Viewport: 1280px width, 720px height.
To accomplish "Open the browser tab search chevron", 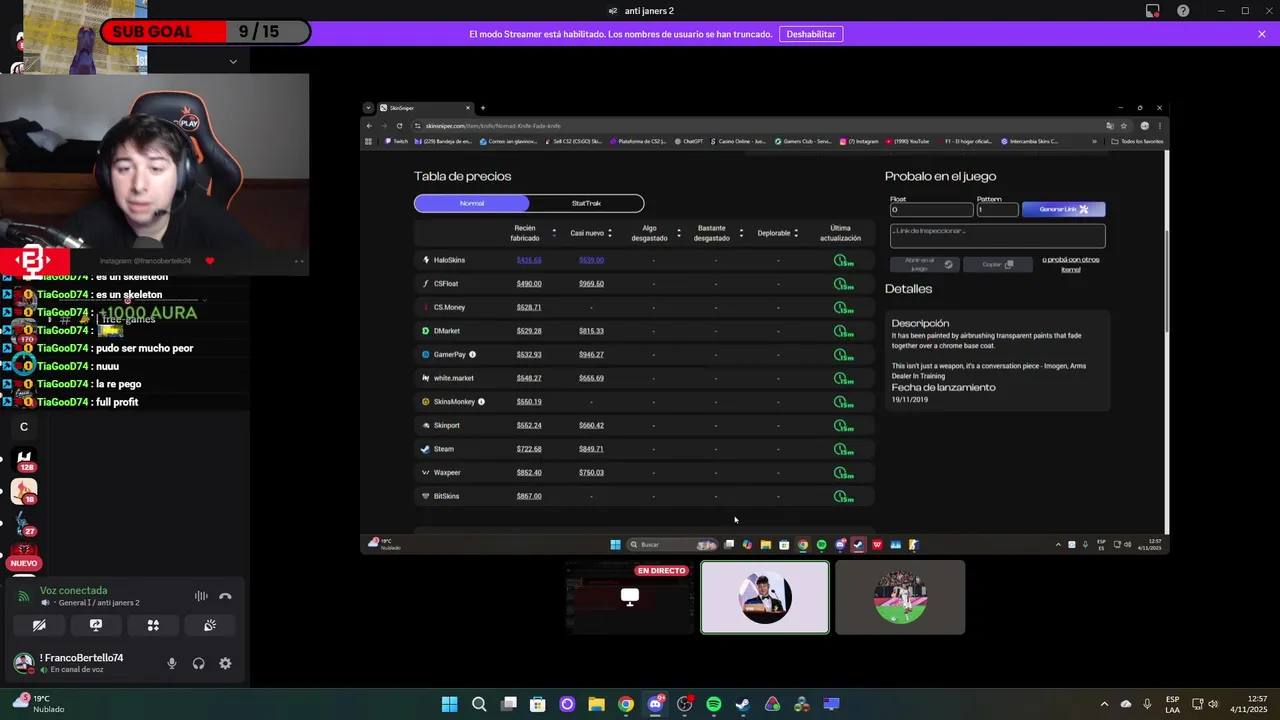I will (368, 108).
